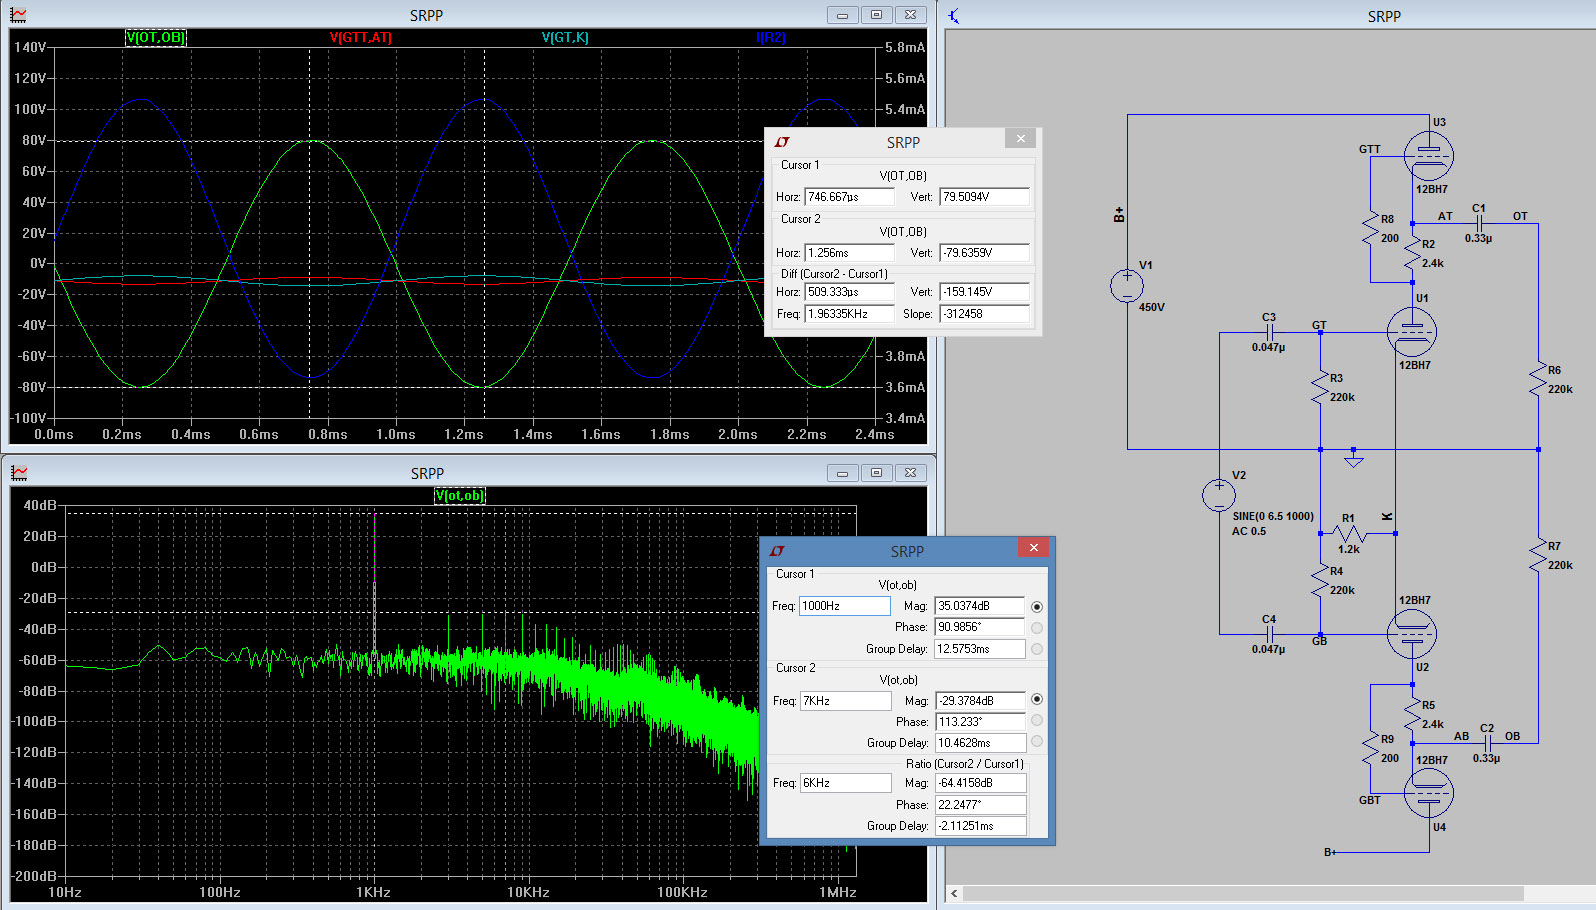
Task: Click the schematic scrollbar's left arrow
Action: [955, 894]
